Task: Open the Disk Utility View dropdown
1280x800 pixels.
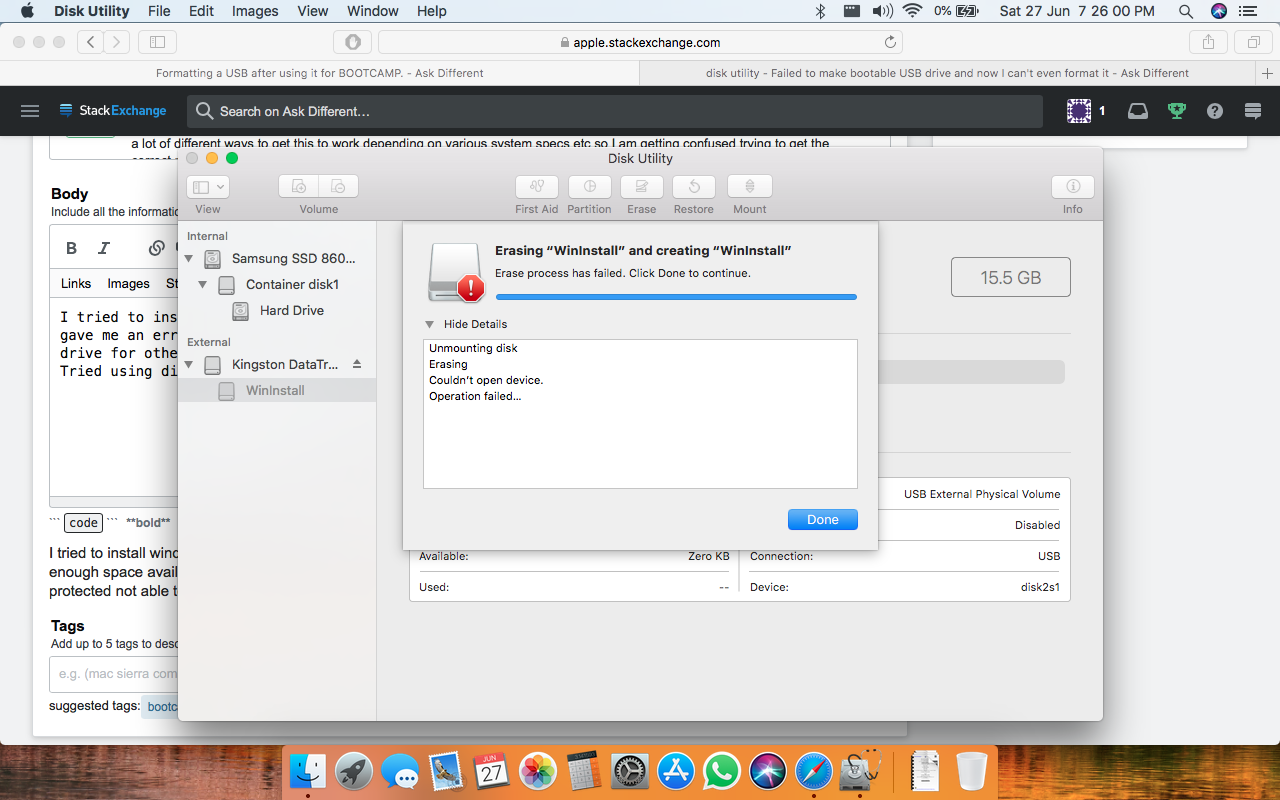Action: [208, 186]
